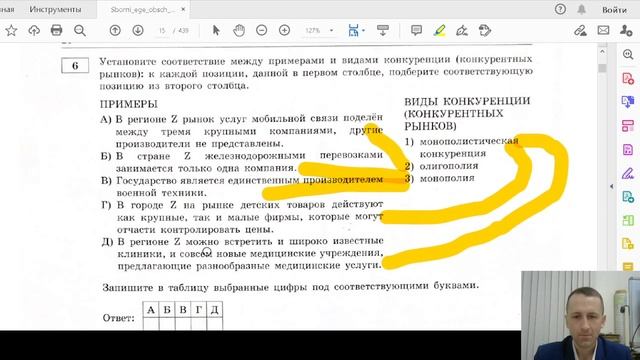Open the sign document pen tool
Image resolution: width=640 pixels, height=360 pixels.
(462, 31)
